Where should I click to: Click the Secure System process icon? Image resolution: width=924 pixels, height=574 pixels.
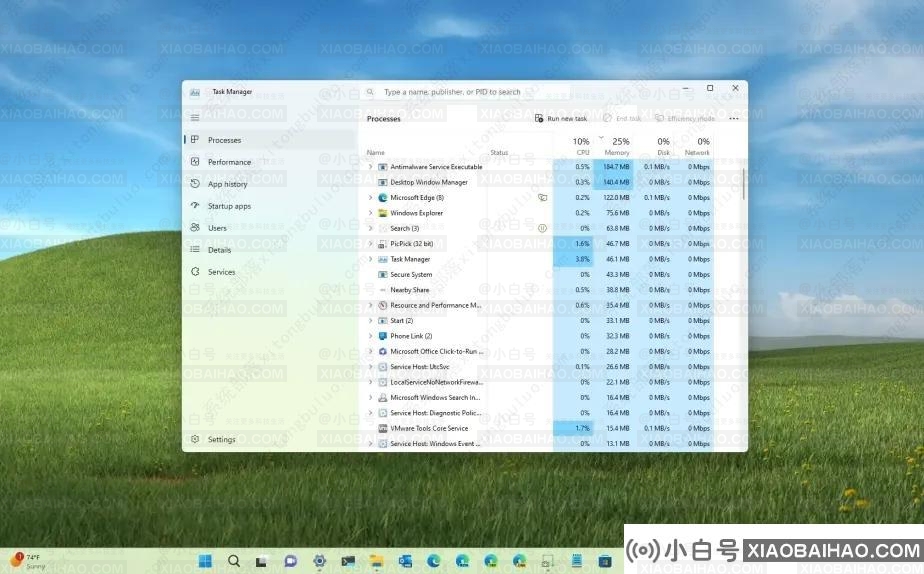click(x=382, y=275)
